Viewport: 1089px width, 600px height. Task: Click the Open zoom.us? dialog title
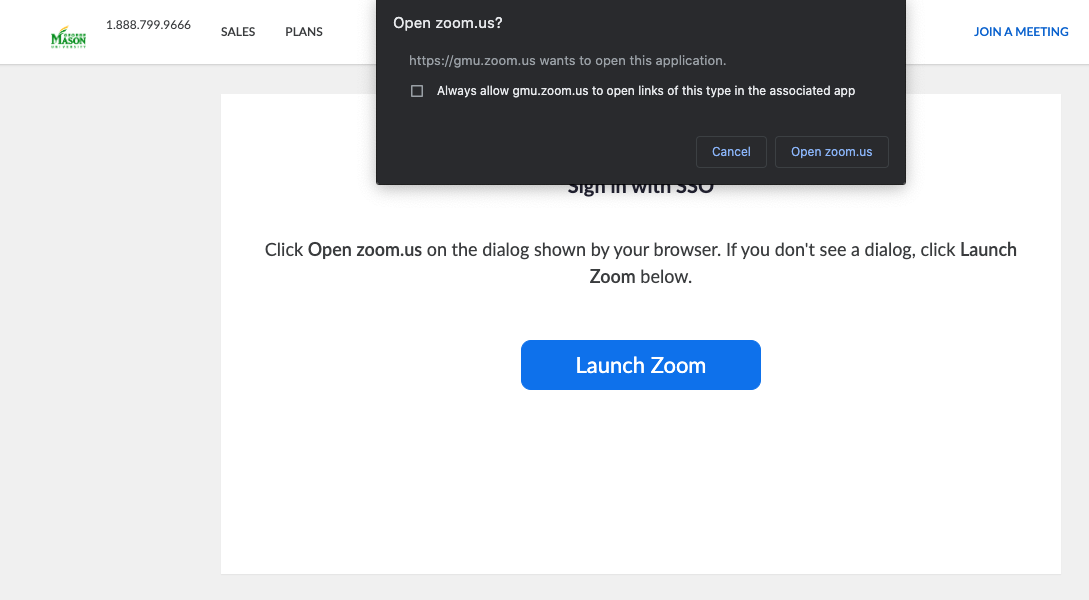pyautogui.click(x=448, y=22)
